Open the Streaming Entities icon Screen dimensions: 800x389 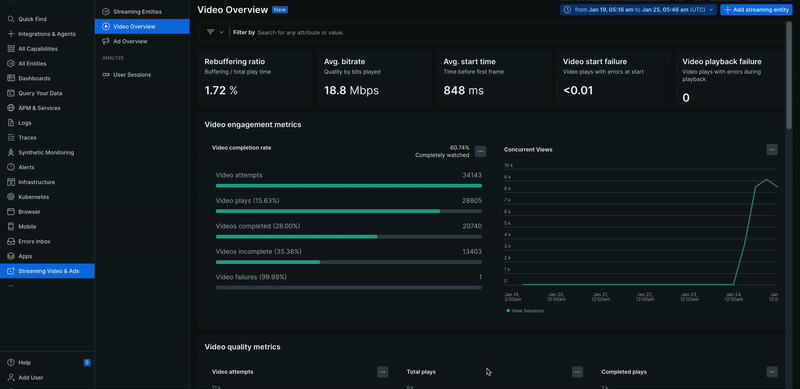click(x=106, y=11)
